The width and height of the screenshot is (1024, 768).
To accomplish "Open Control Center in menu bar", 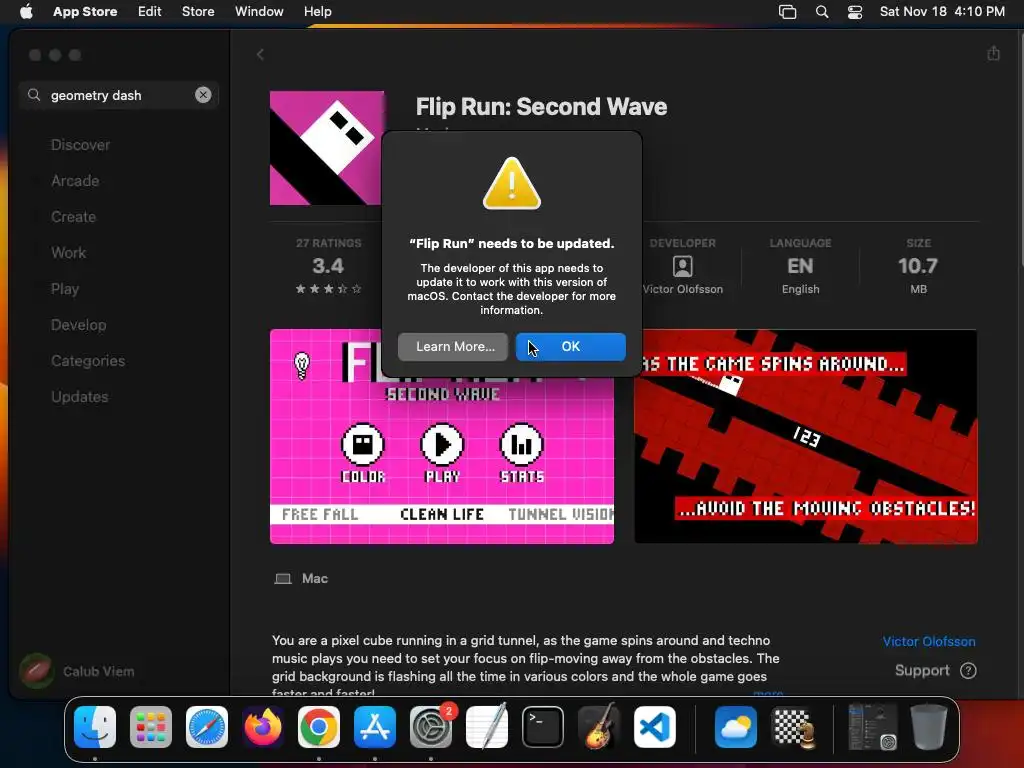I will click(855, 12).
